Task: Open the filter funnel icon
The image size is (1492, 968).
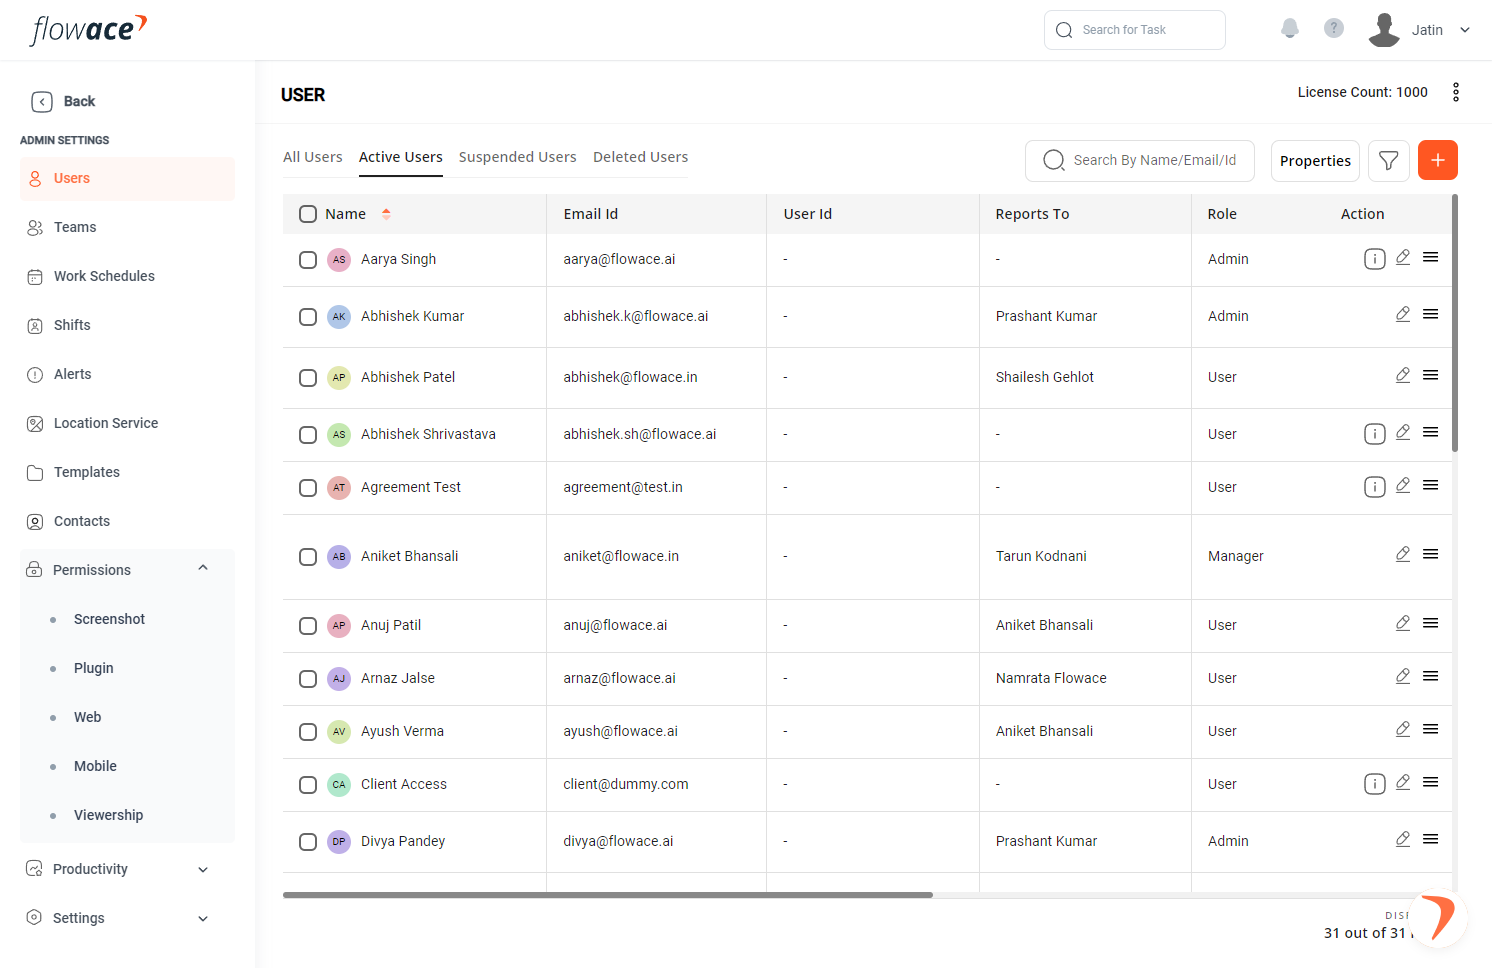Action: coord(1389,160)
